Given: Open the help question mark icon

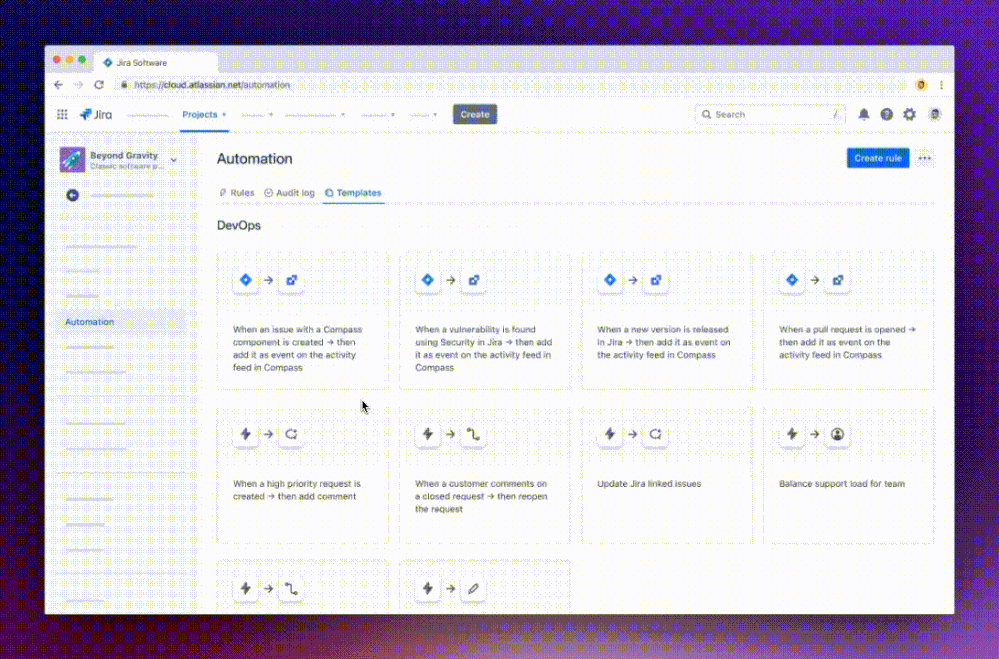Looking at the screenshot, I should (886, 114).
